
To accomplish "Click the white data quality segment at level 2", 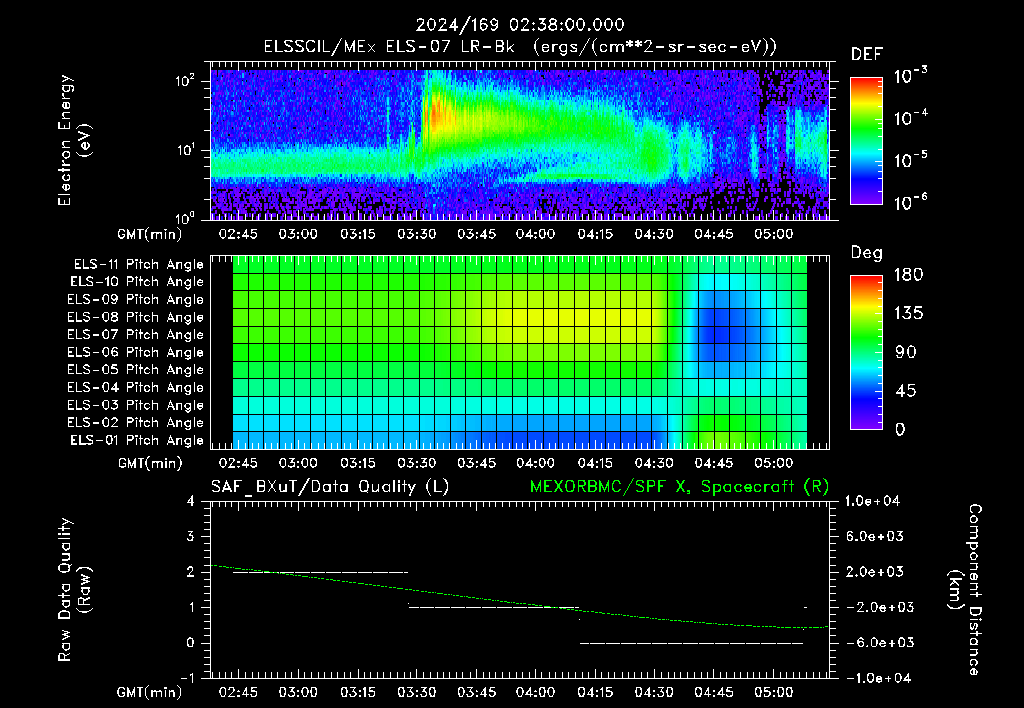I will coord(320,572).
